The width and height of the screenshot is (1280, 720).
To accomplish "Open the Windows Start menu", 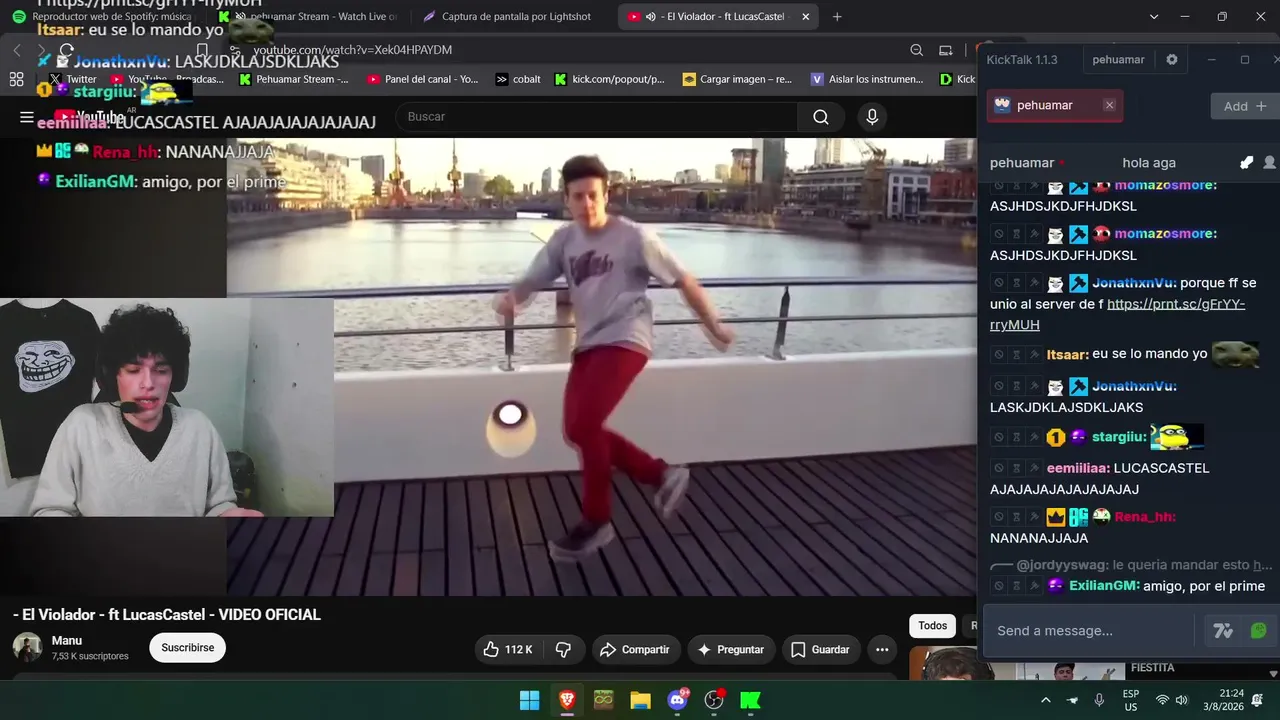I will tap(530, 700).
